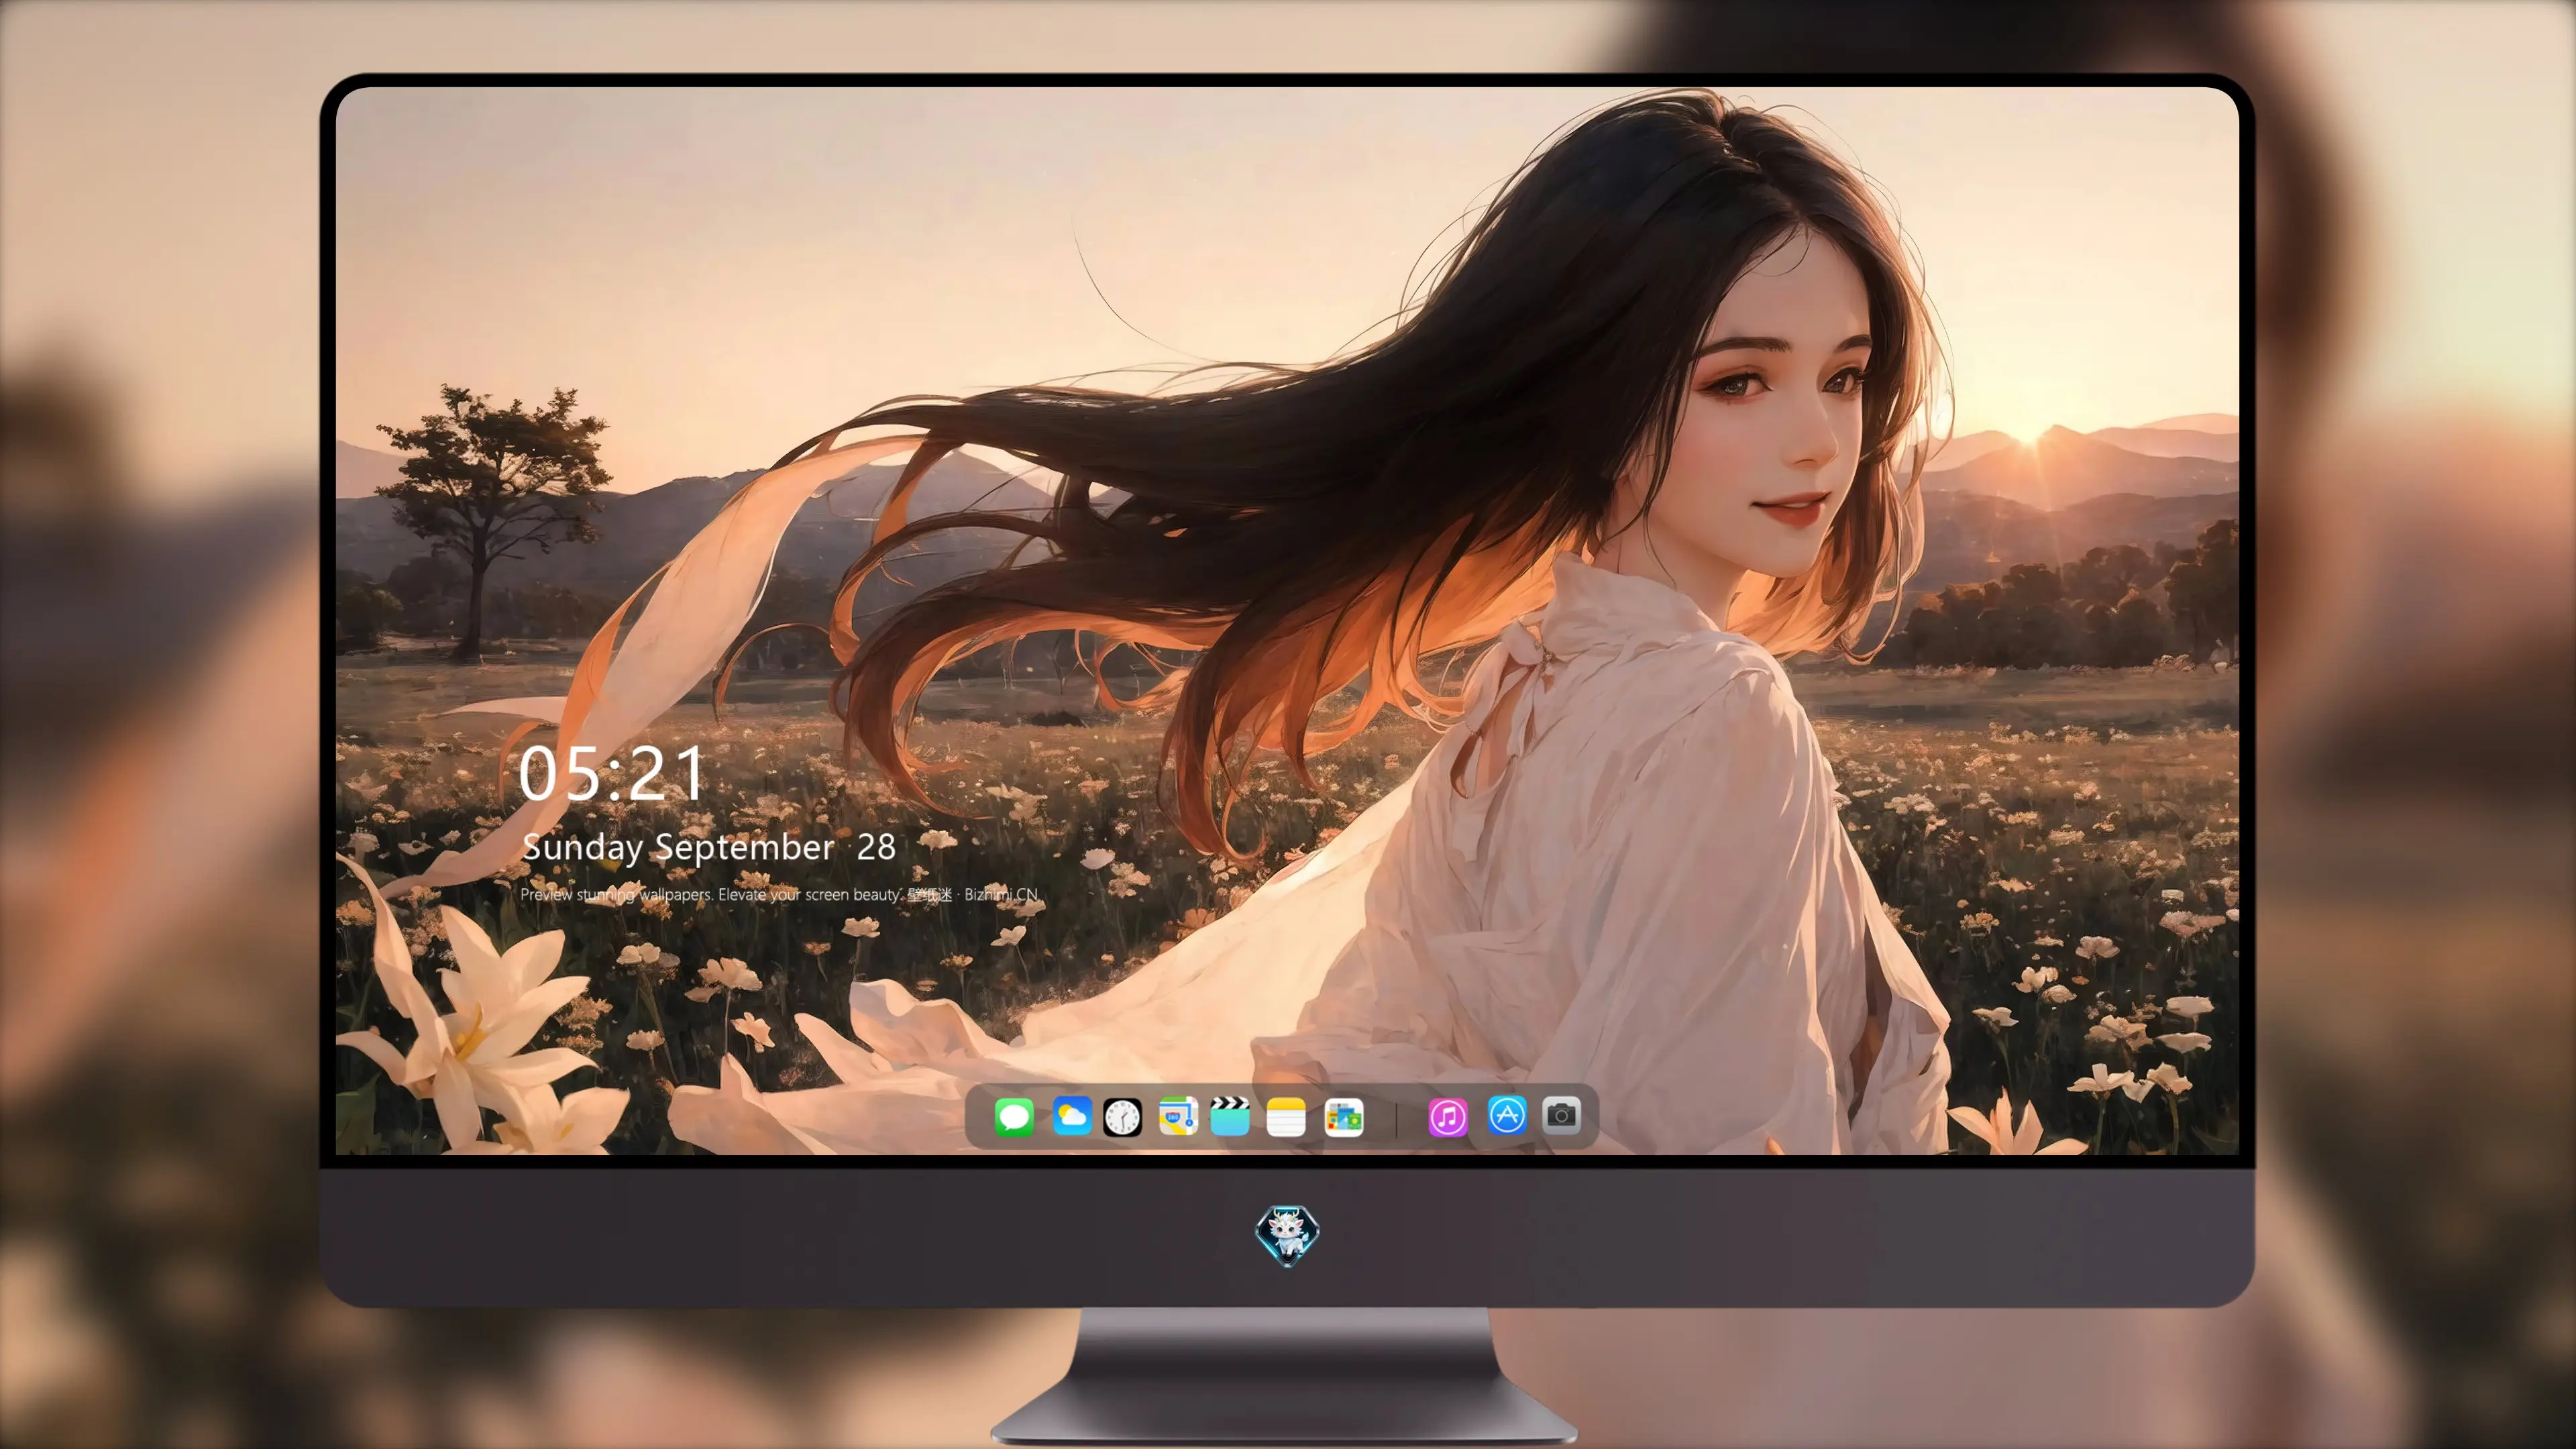
Task: Open the Maps app icon in the dock
Action: click(1178, 1117)
